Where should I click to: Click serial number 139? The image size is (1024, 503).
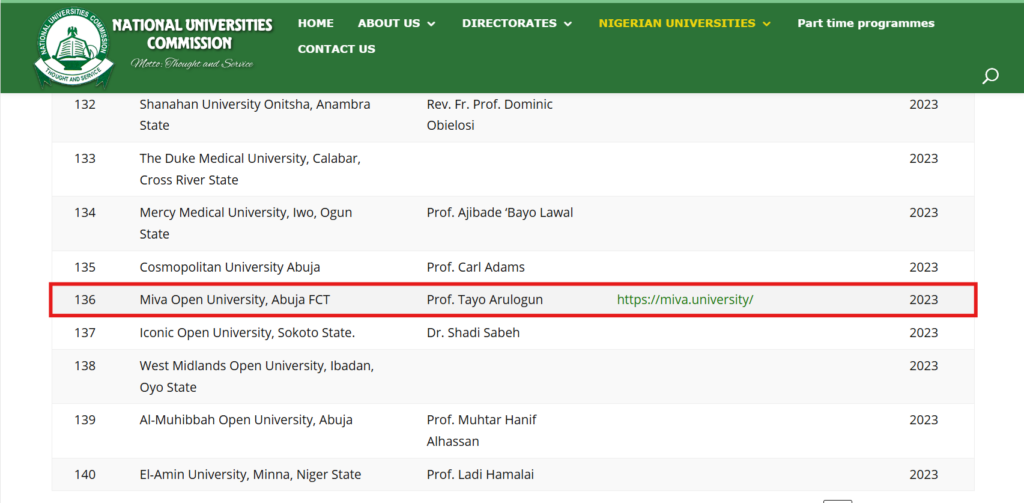[84, 420]
